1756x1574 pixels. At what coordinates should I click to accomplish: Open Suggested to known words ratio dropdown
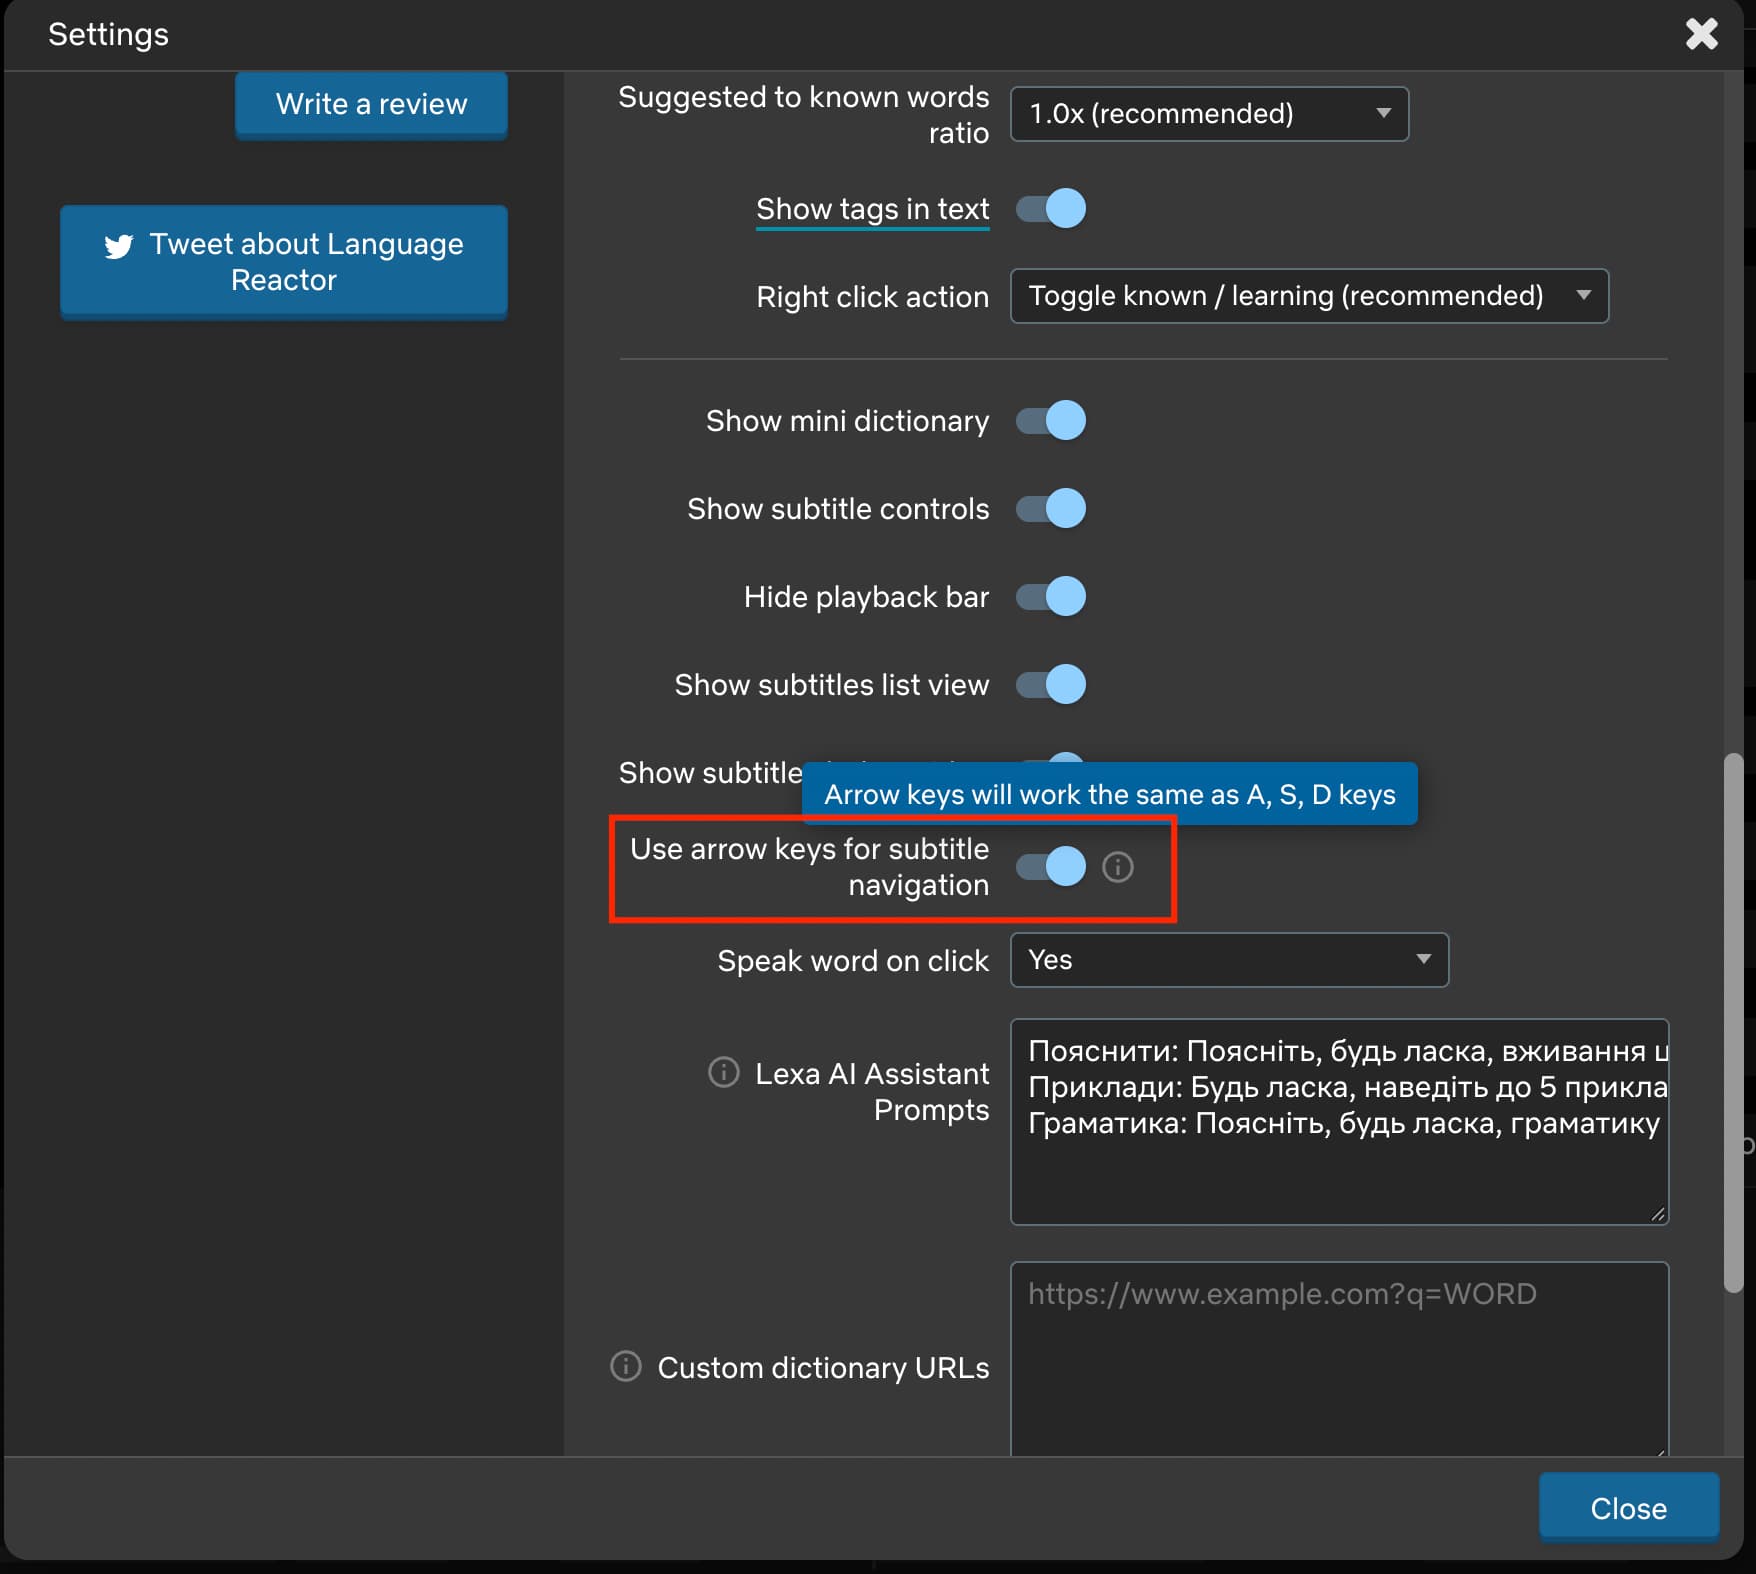click(1209, 114)
